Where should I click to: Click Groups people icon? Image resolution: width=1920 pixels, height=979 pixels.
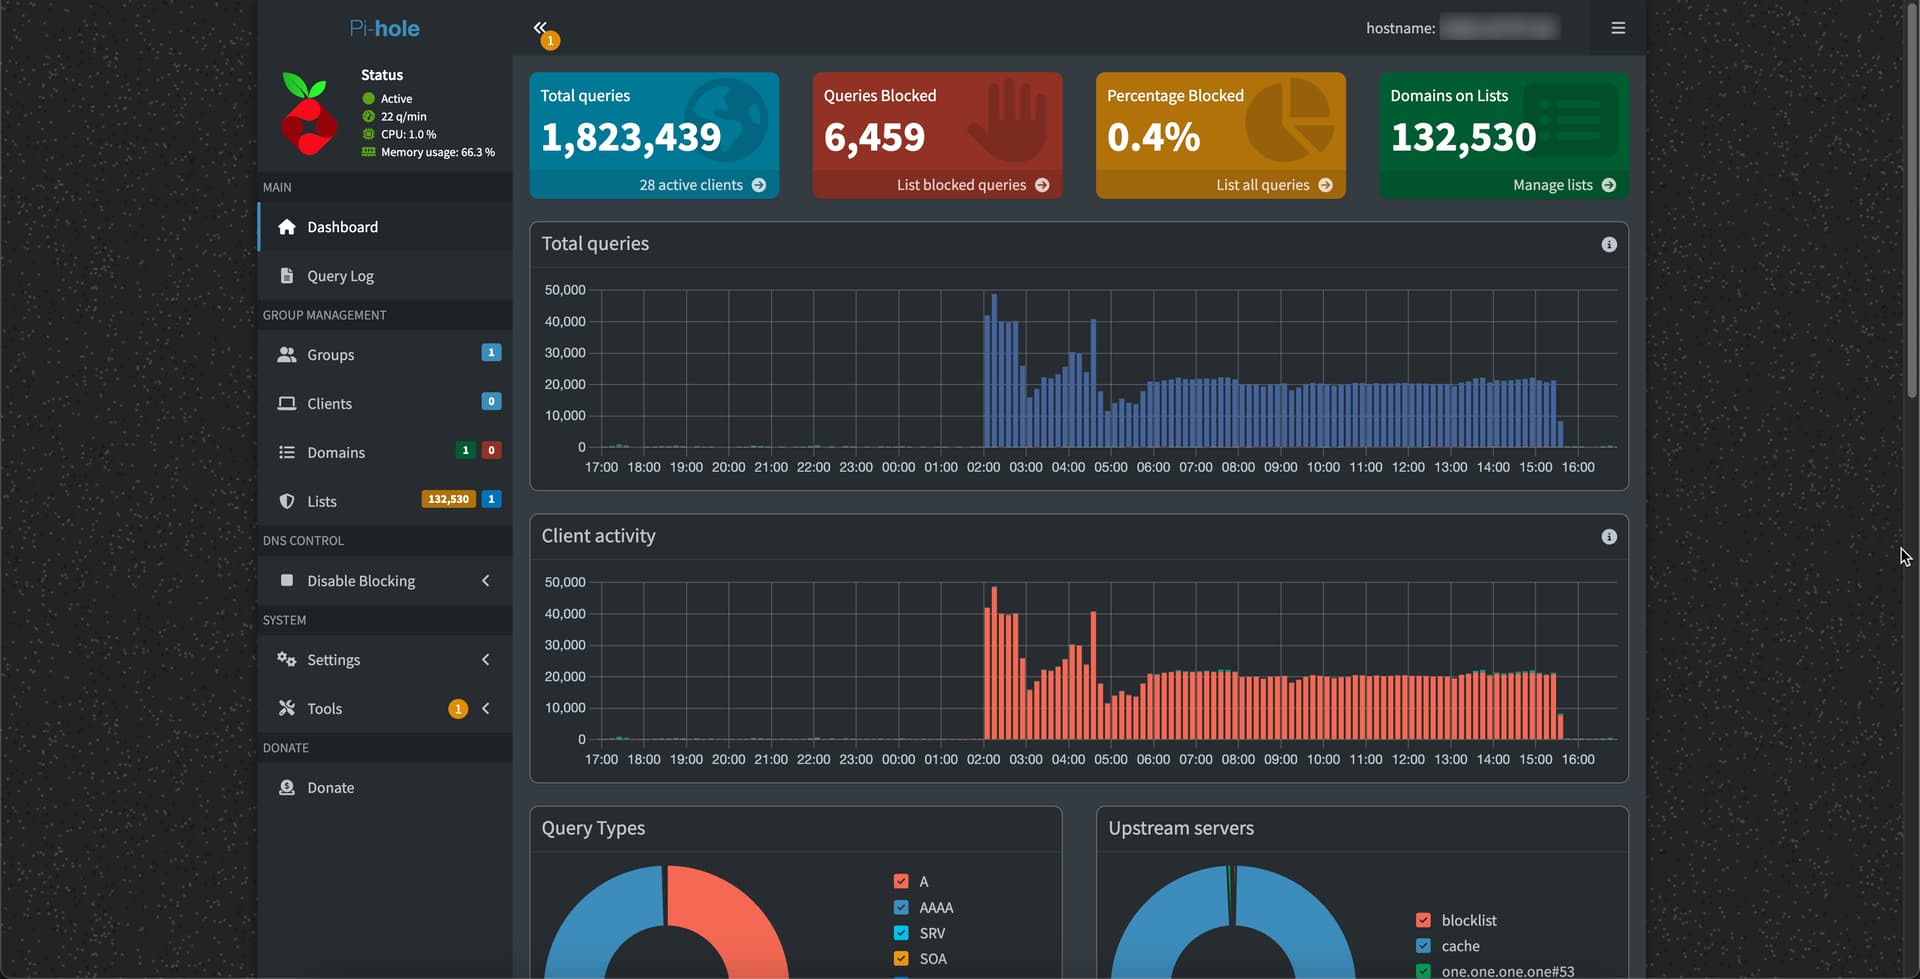coord(287,355)
